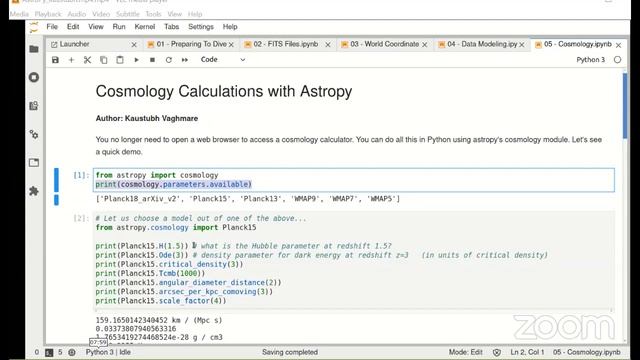Switch to 04 - Data Modeling tab
This screenshot has height=360, width=640.
coord(482,44)
